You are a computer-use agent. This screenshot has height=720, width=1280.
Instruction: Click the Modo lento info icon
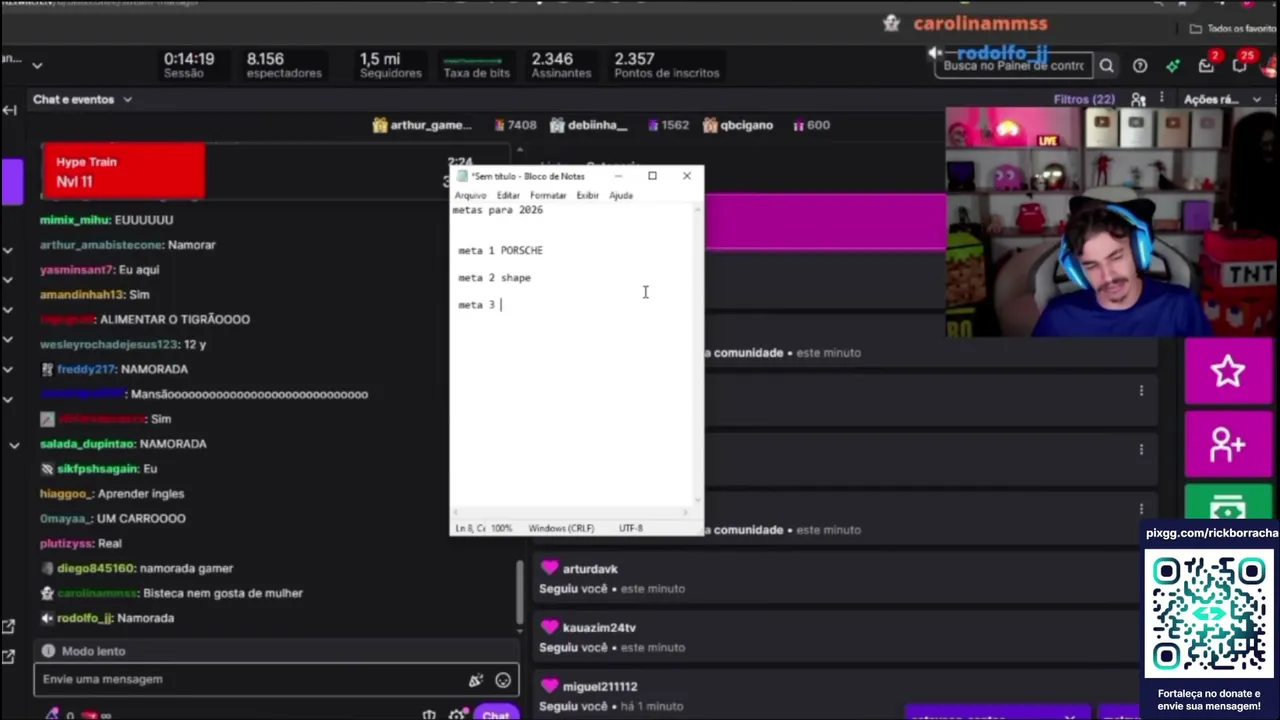click(48, 651)
